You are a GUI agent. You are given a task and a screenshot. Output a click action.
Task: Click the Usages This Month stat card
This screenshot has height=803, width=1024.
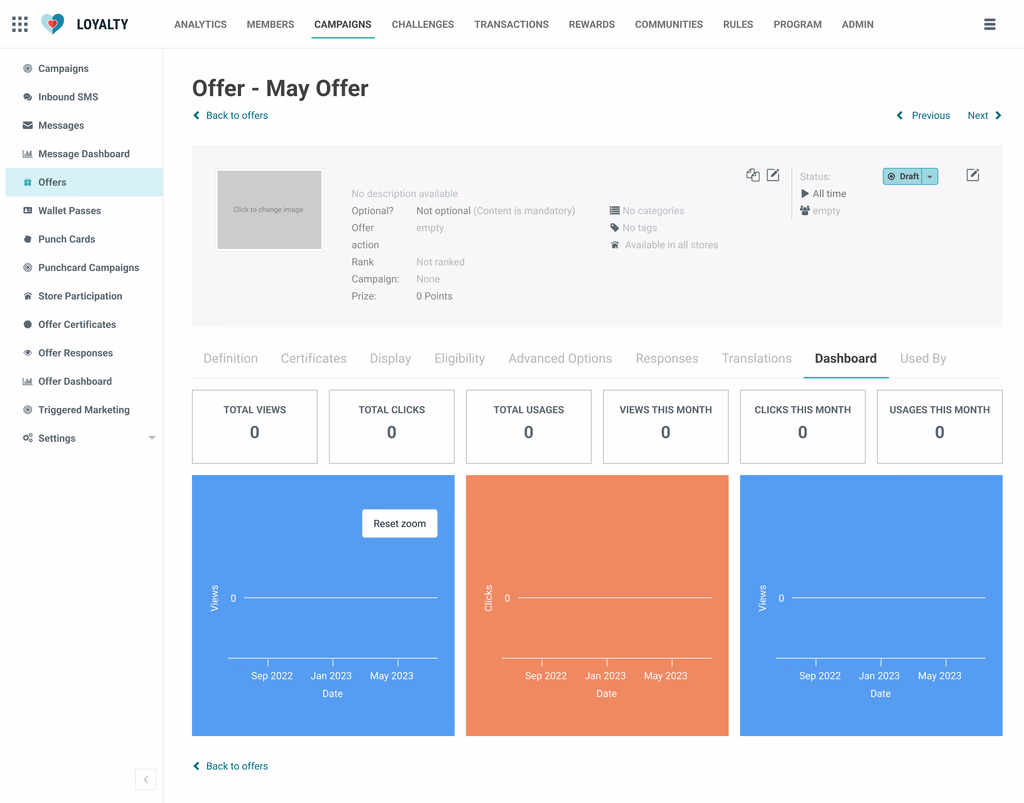[939, 427]
